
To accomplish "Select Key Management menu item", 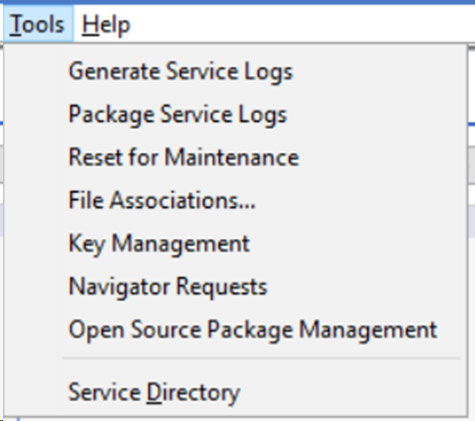I will coord(235,243).
